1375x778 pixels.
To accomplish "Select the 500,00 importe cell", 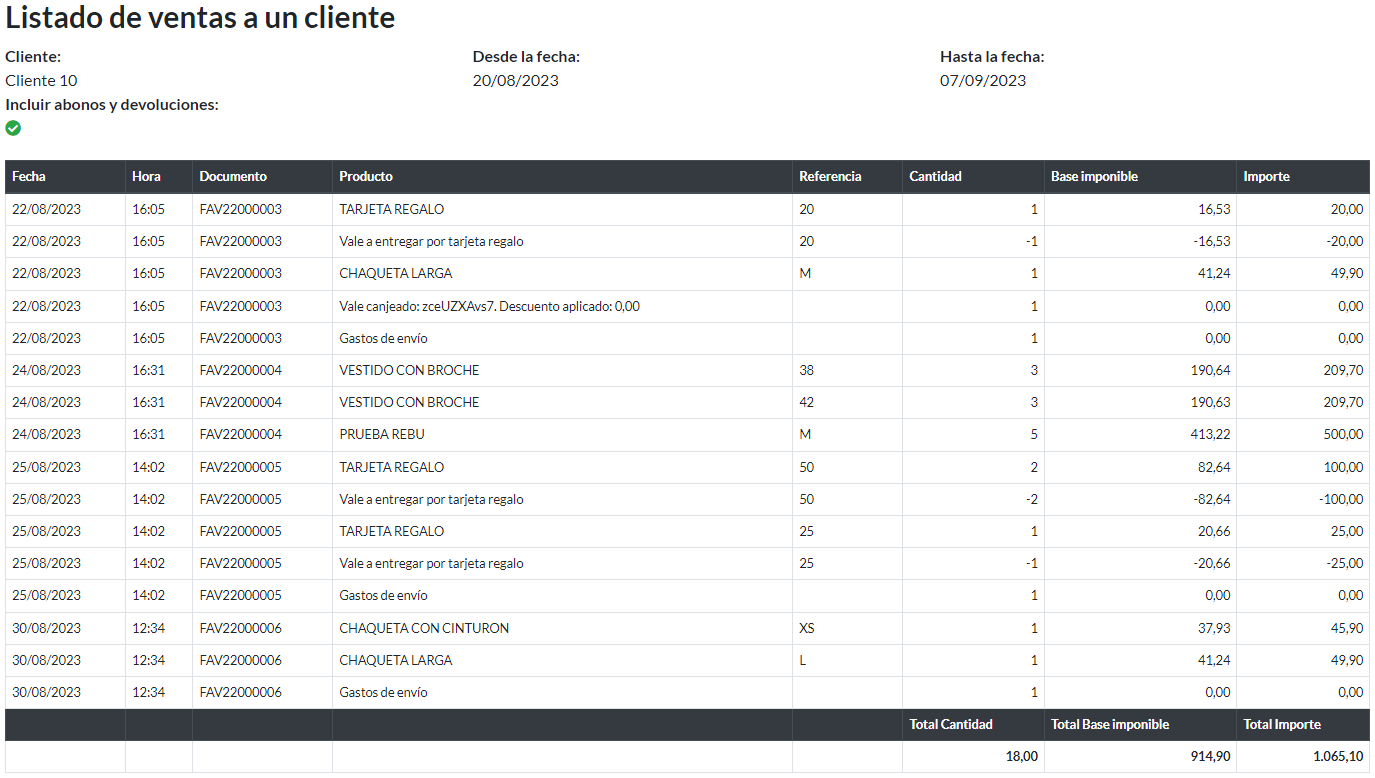I will (x=1343, y=434).
